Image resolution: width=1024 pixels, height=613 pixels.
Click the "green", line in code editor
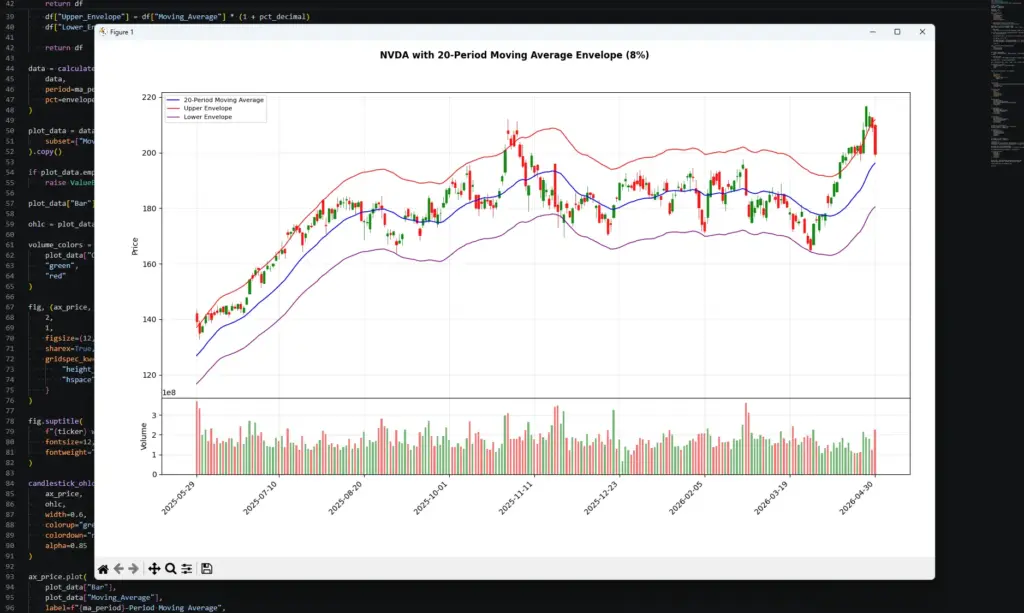[61, 266]
